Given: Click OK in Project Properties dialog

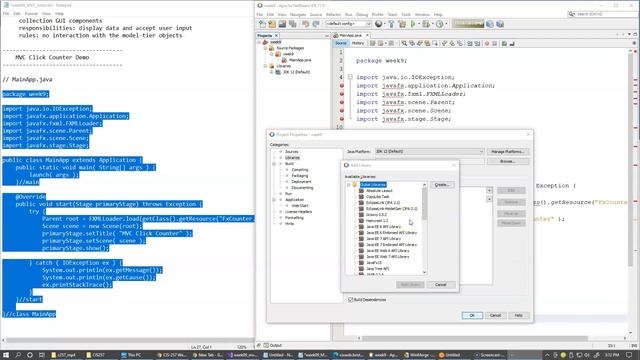Looking at the screenshot, I should pos(472,316).
